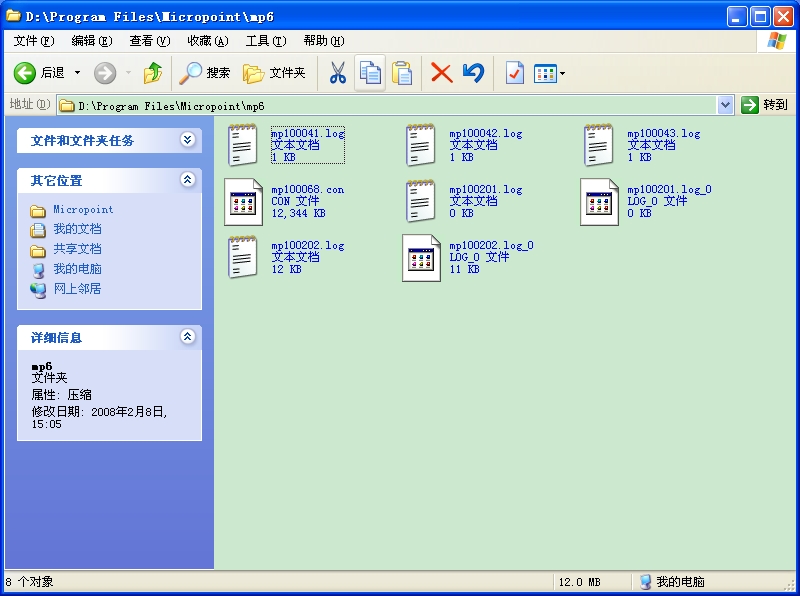The width and height of the screenshot is (800, 596).
Task: Click the folder icon in address bar
Action: 67,106
